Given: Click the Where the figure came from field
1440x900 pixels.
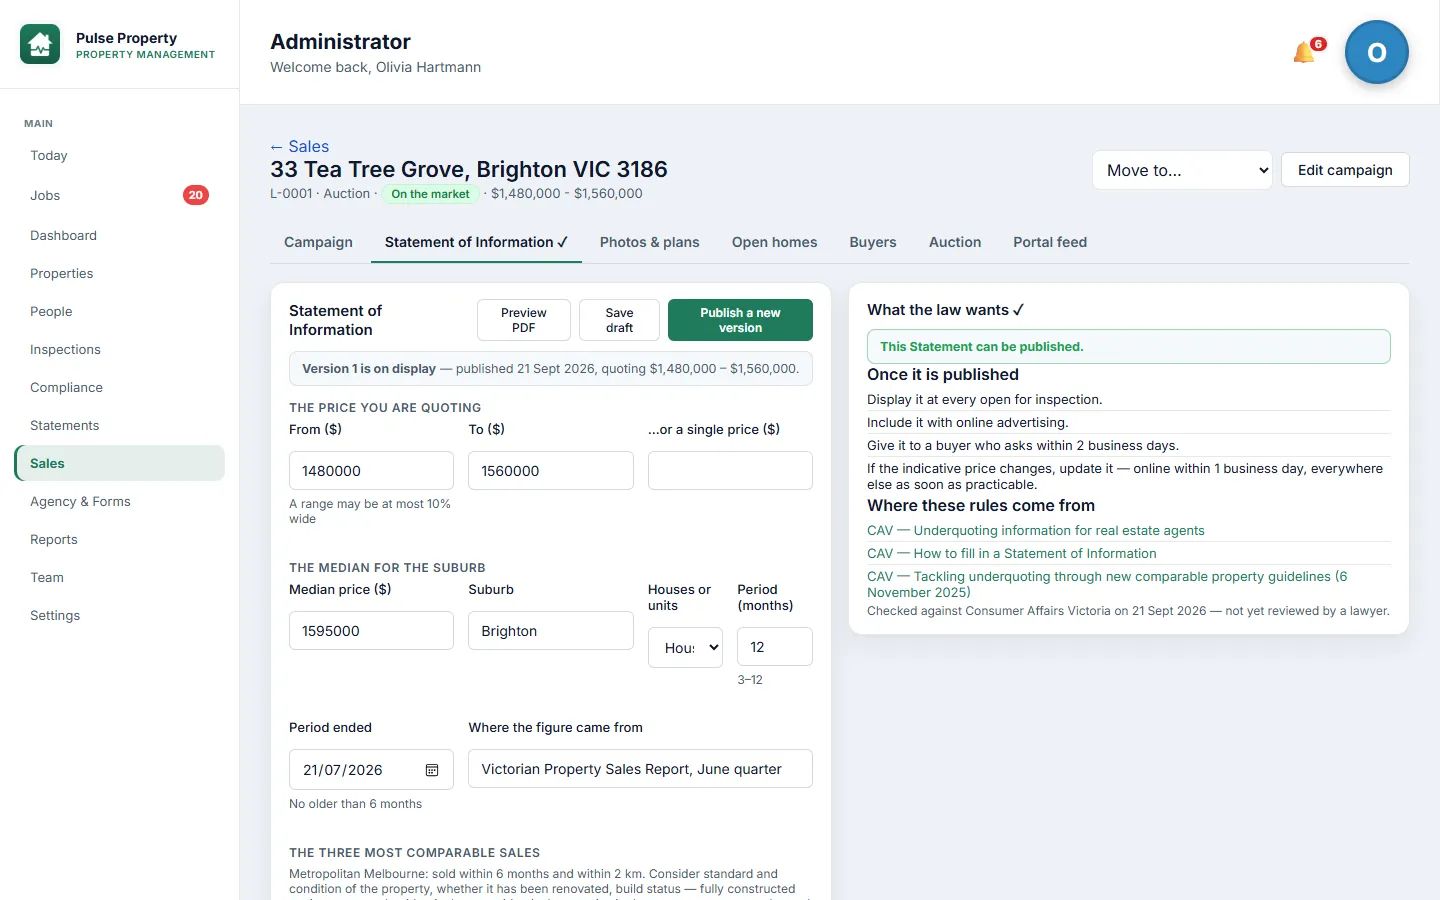Looking at the screenshot, I should click(x=640, y=769).
